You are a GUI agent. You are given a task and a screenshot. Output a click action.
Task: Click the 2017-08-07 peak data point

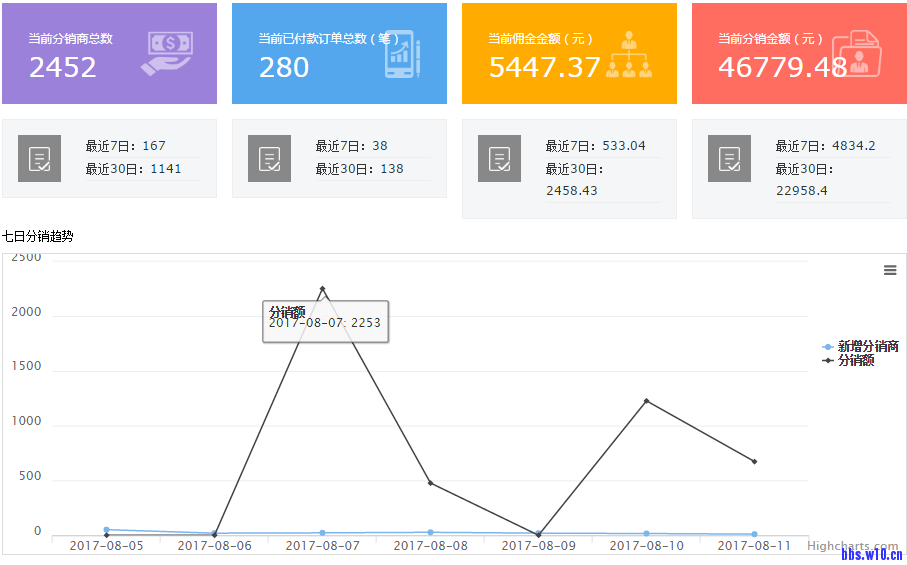pyautogui.click(x=322, y=289)
